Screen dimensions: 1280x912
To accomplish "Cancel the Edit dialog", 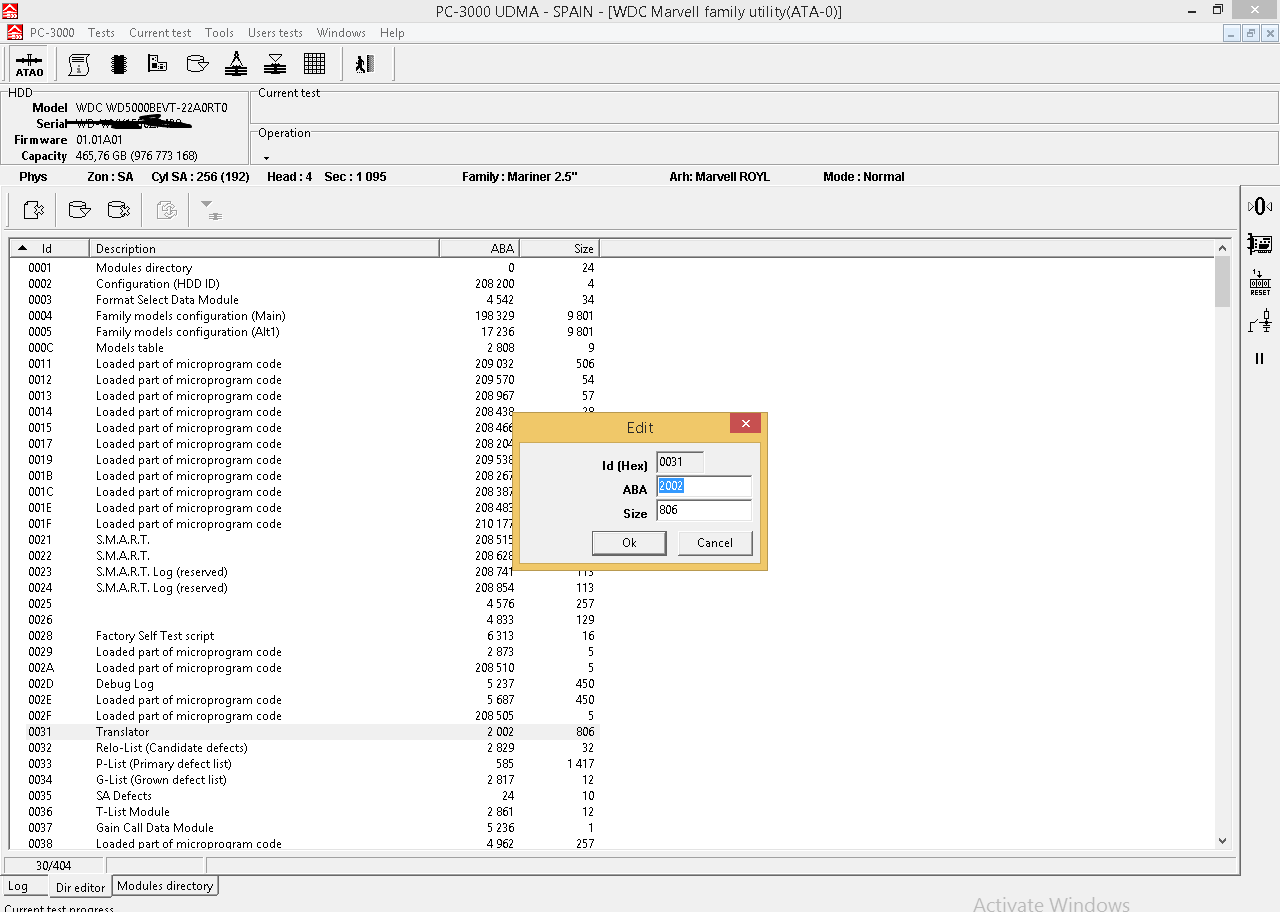I will 715,543.
